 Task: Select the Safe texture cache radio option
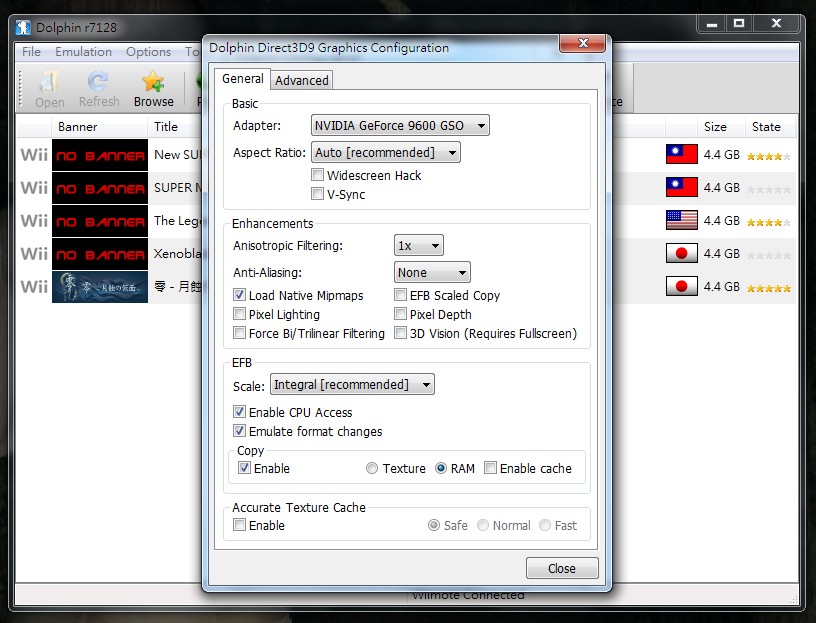434,525
